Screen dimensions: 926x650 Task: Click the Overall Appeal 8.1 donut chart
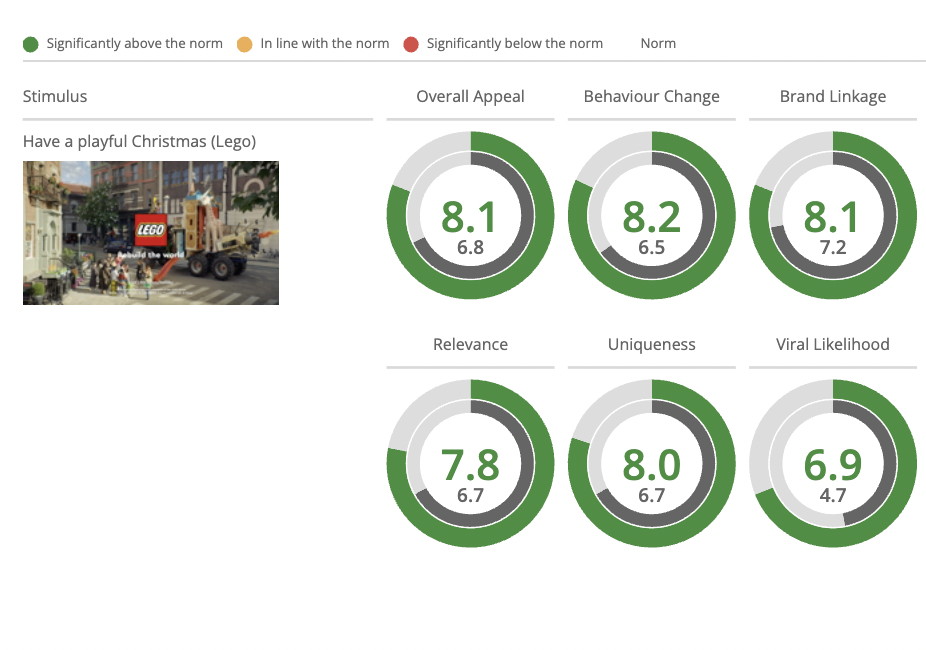point(470,215)
